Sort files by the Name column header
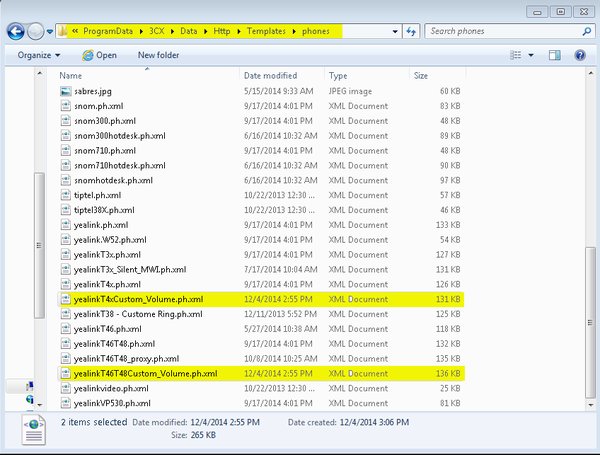 [70, 75]
